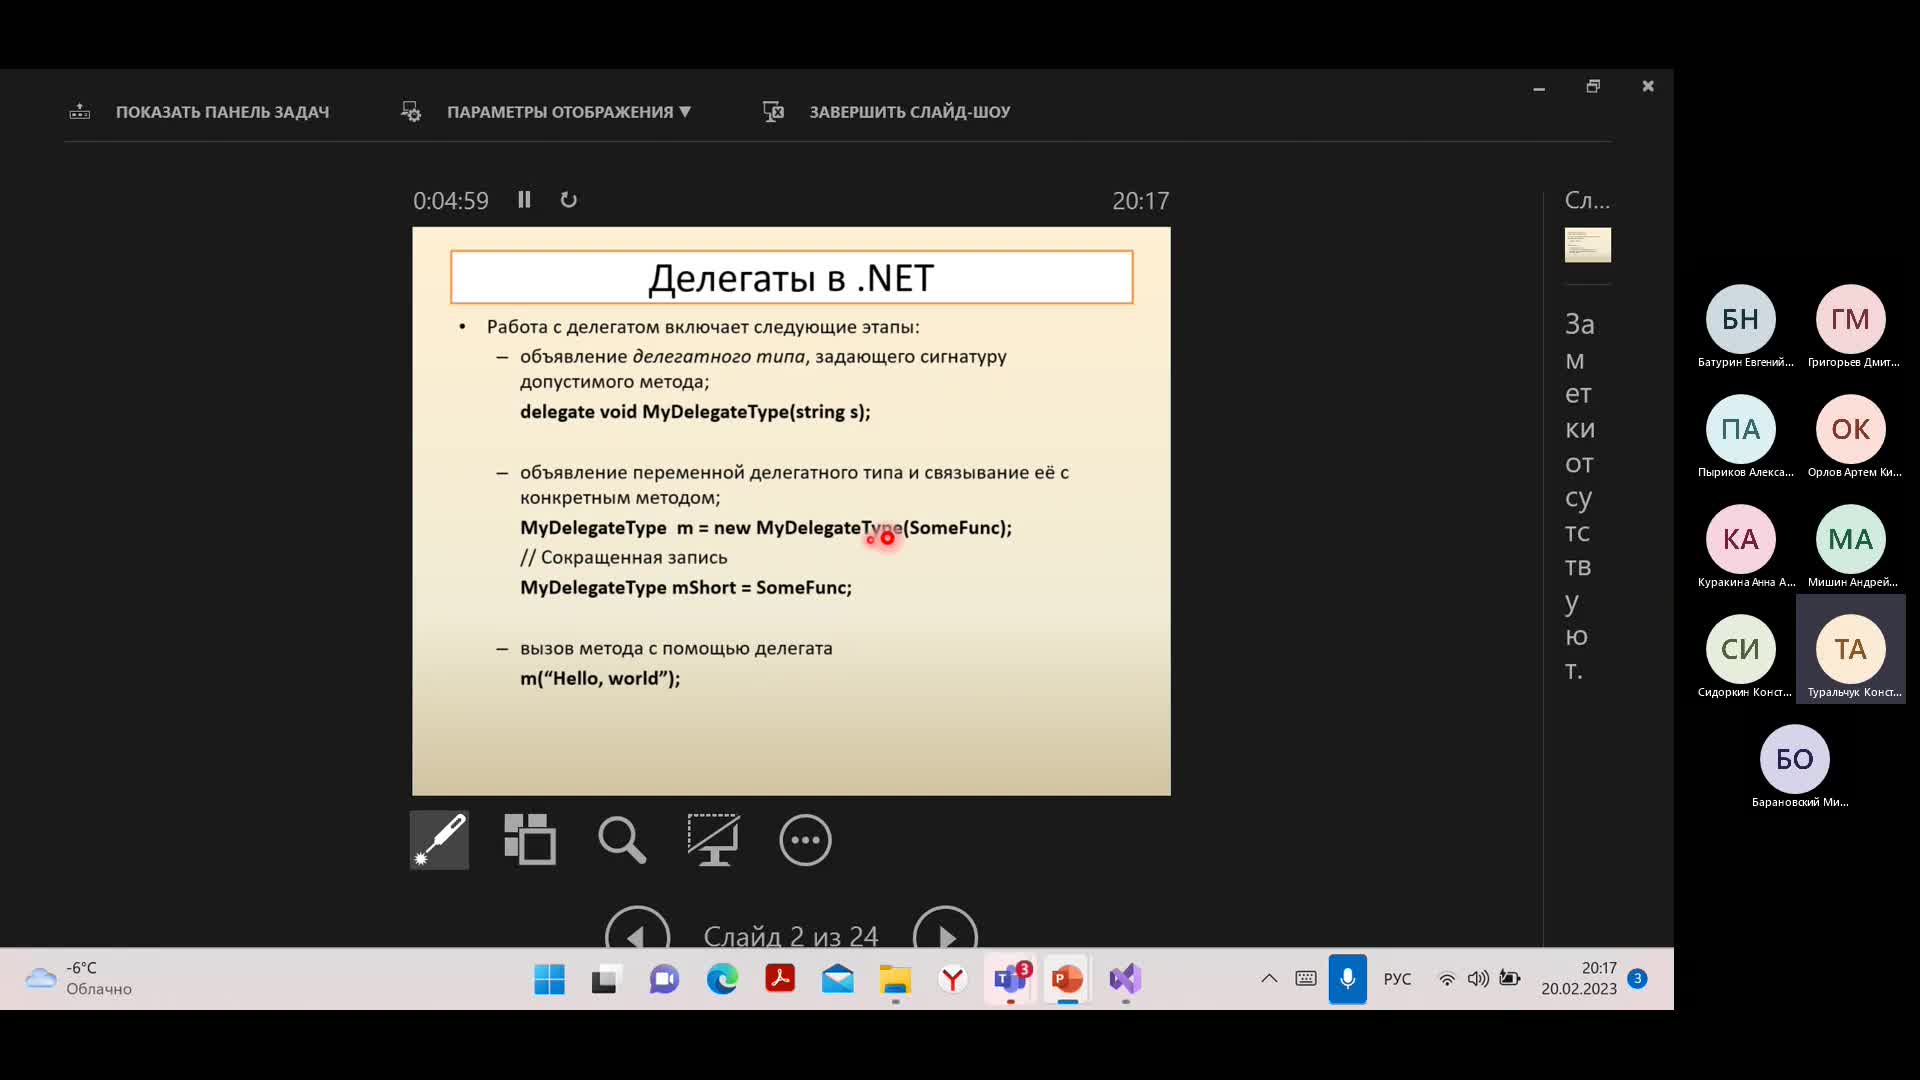1920x1080 pixels.
Task: Switch input language РУС
Action: (x=1398, y=979)
